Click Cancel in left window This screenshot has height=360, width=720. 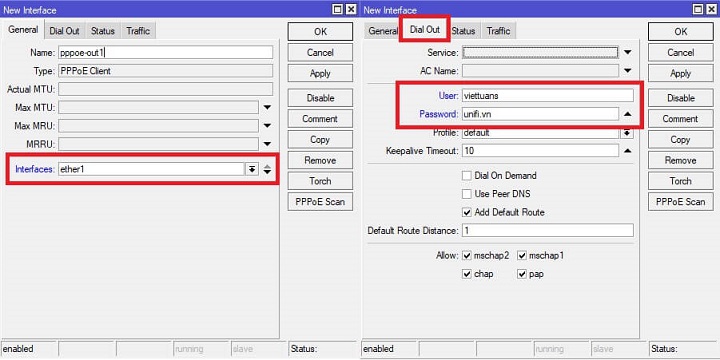[x=321, y=52]
